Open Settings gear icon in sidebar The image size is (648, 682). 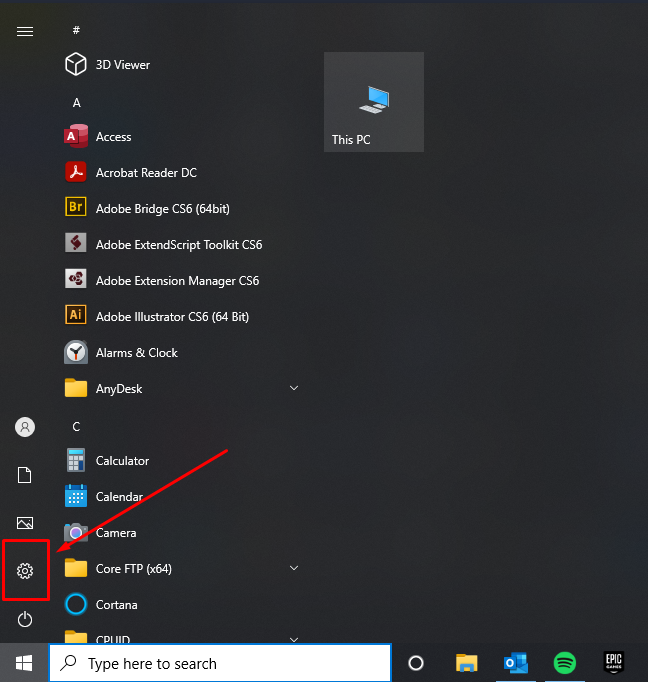pos(25,571)
